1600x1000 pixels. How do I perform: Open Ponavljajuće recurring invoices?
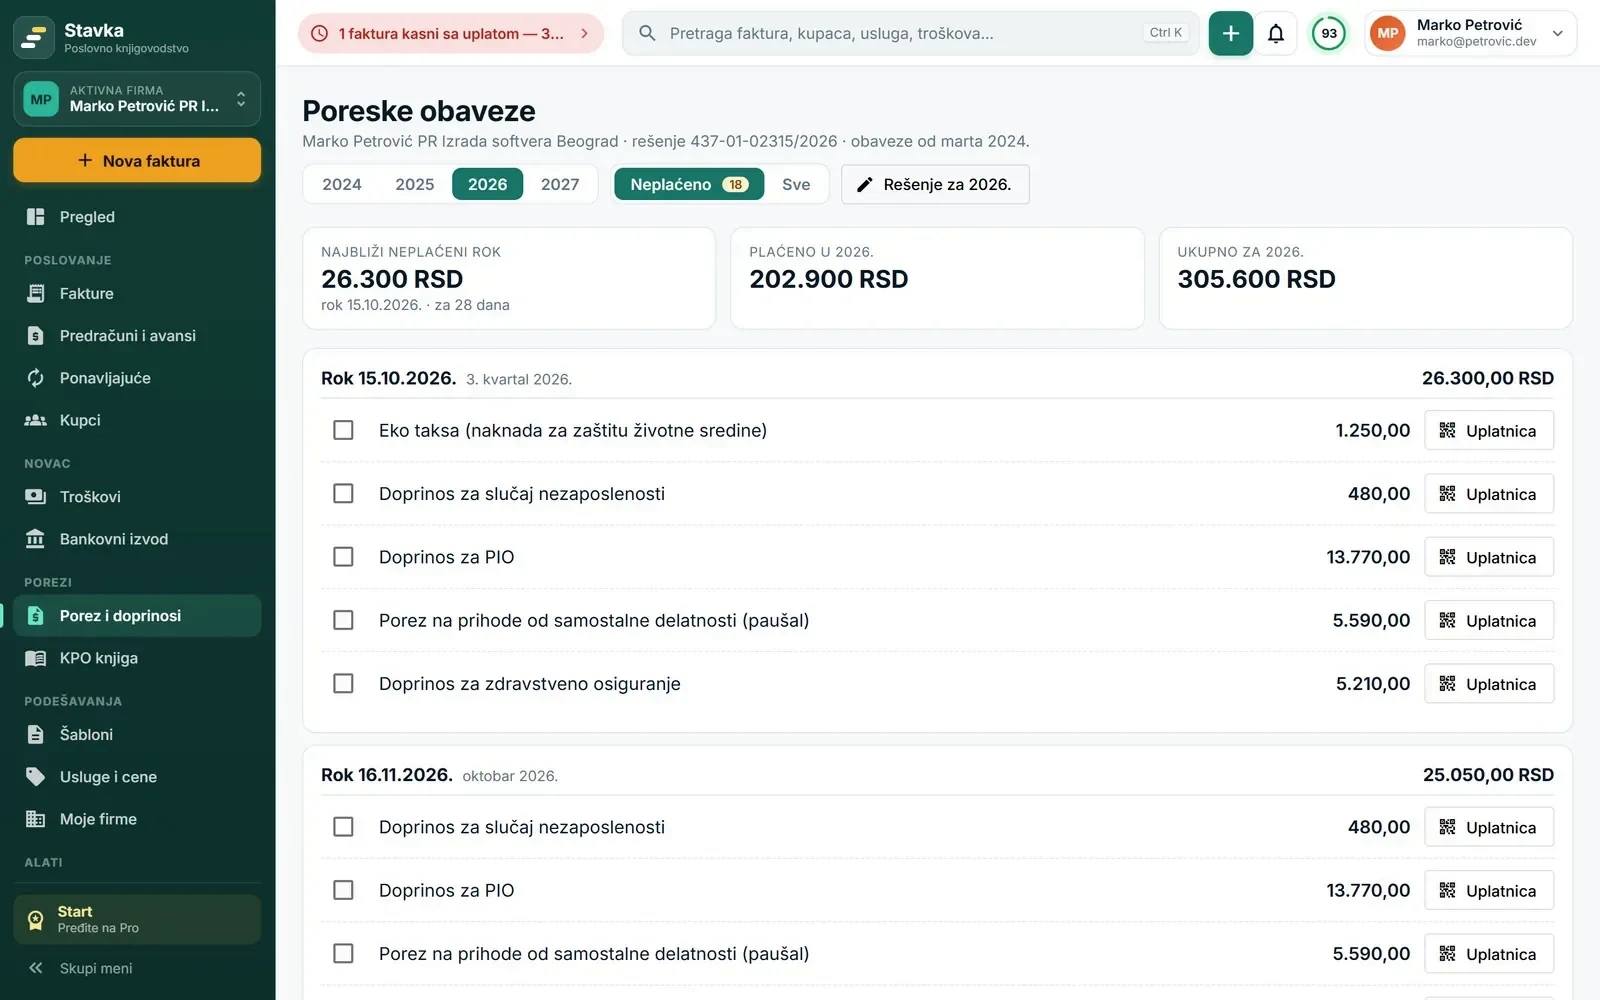[x=137, y=378]
